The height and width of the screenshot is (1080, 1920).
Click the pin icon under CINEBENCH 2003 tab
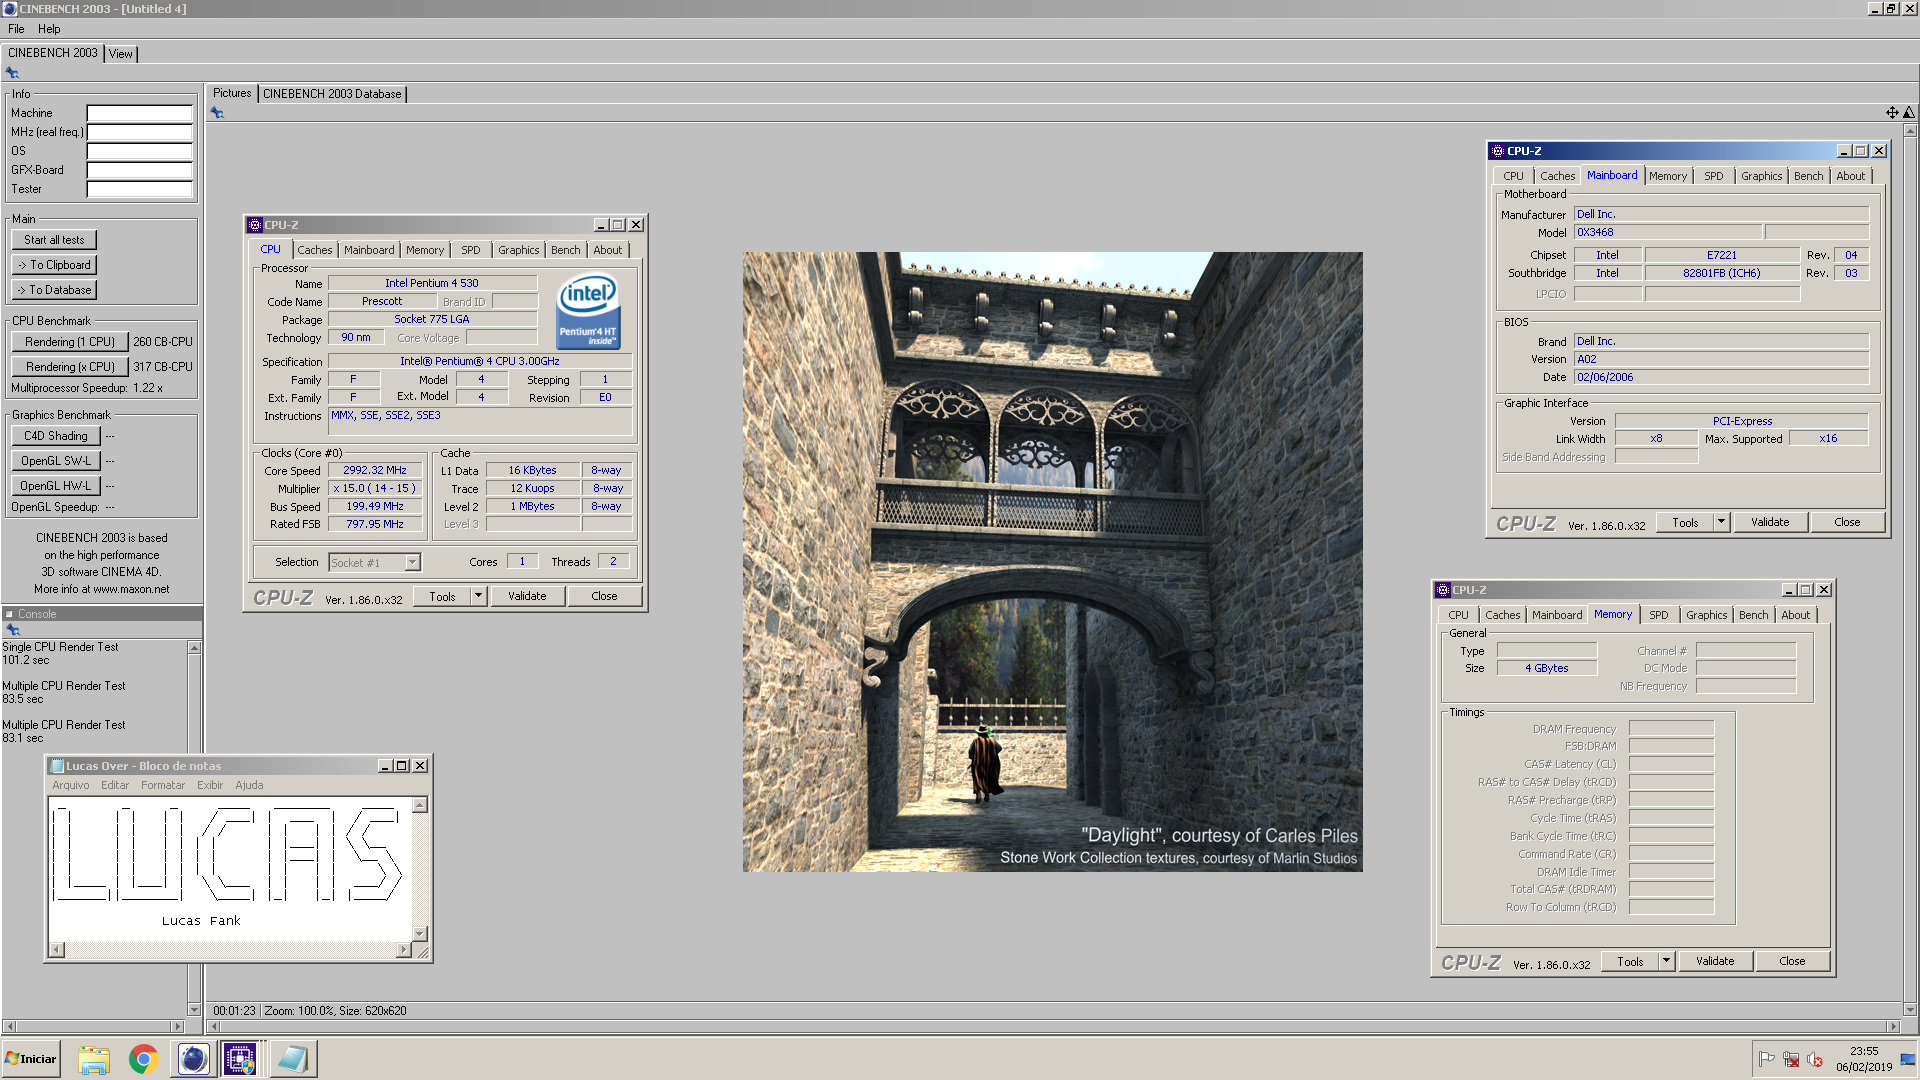coord(12,73)
